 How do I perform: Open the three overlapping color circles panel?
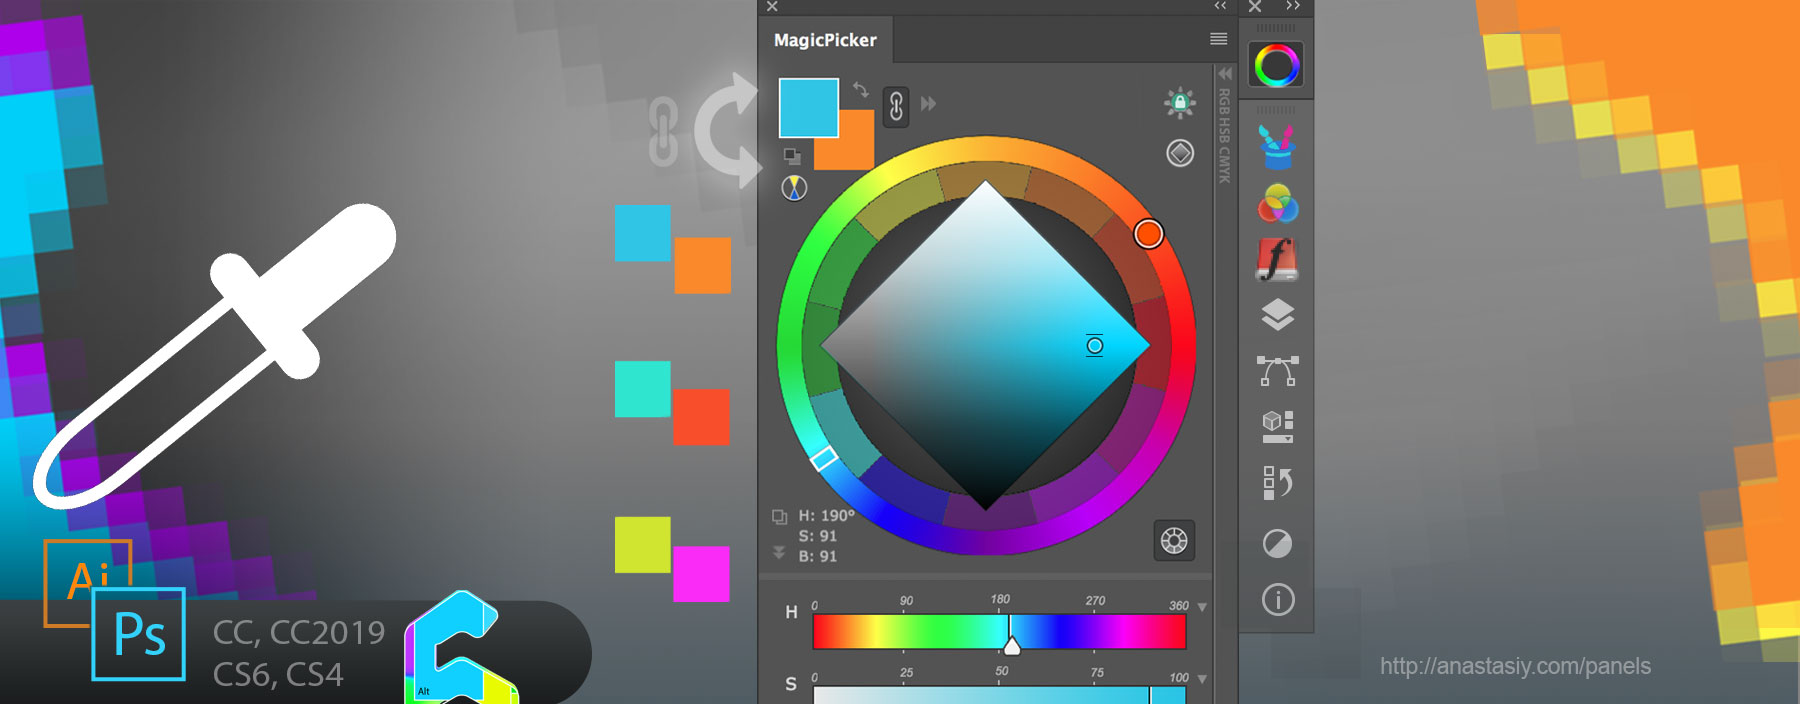1277,204
